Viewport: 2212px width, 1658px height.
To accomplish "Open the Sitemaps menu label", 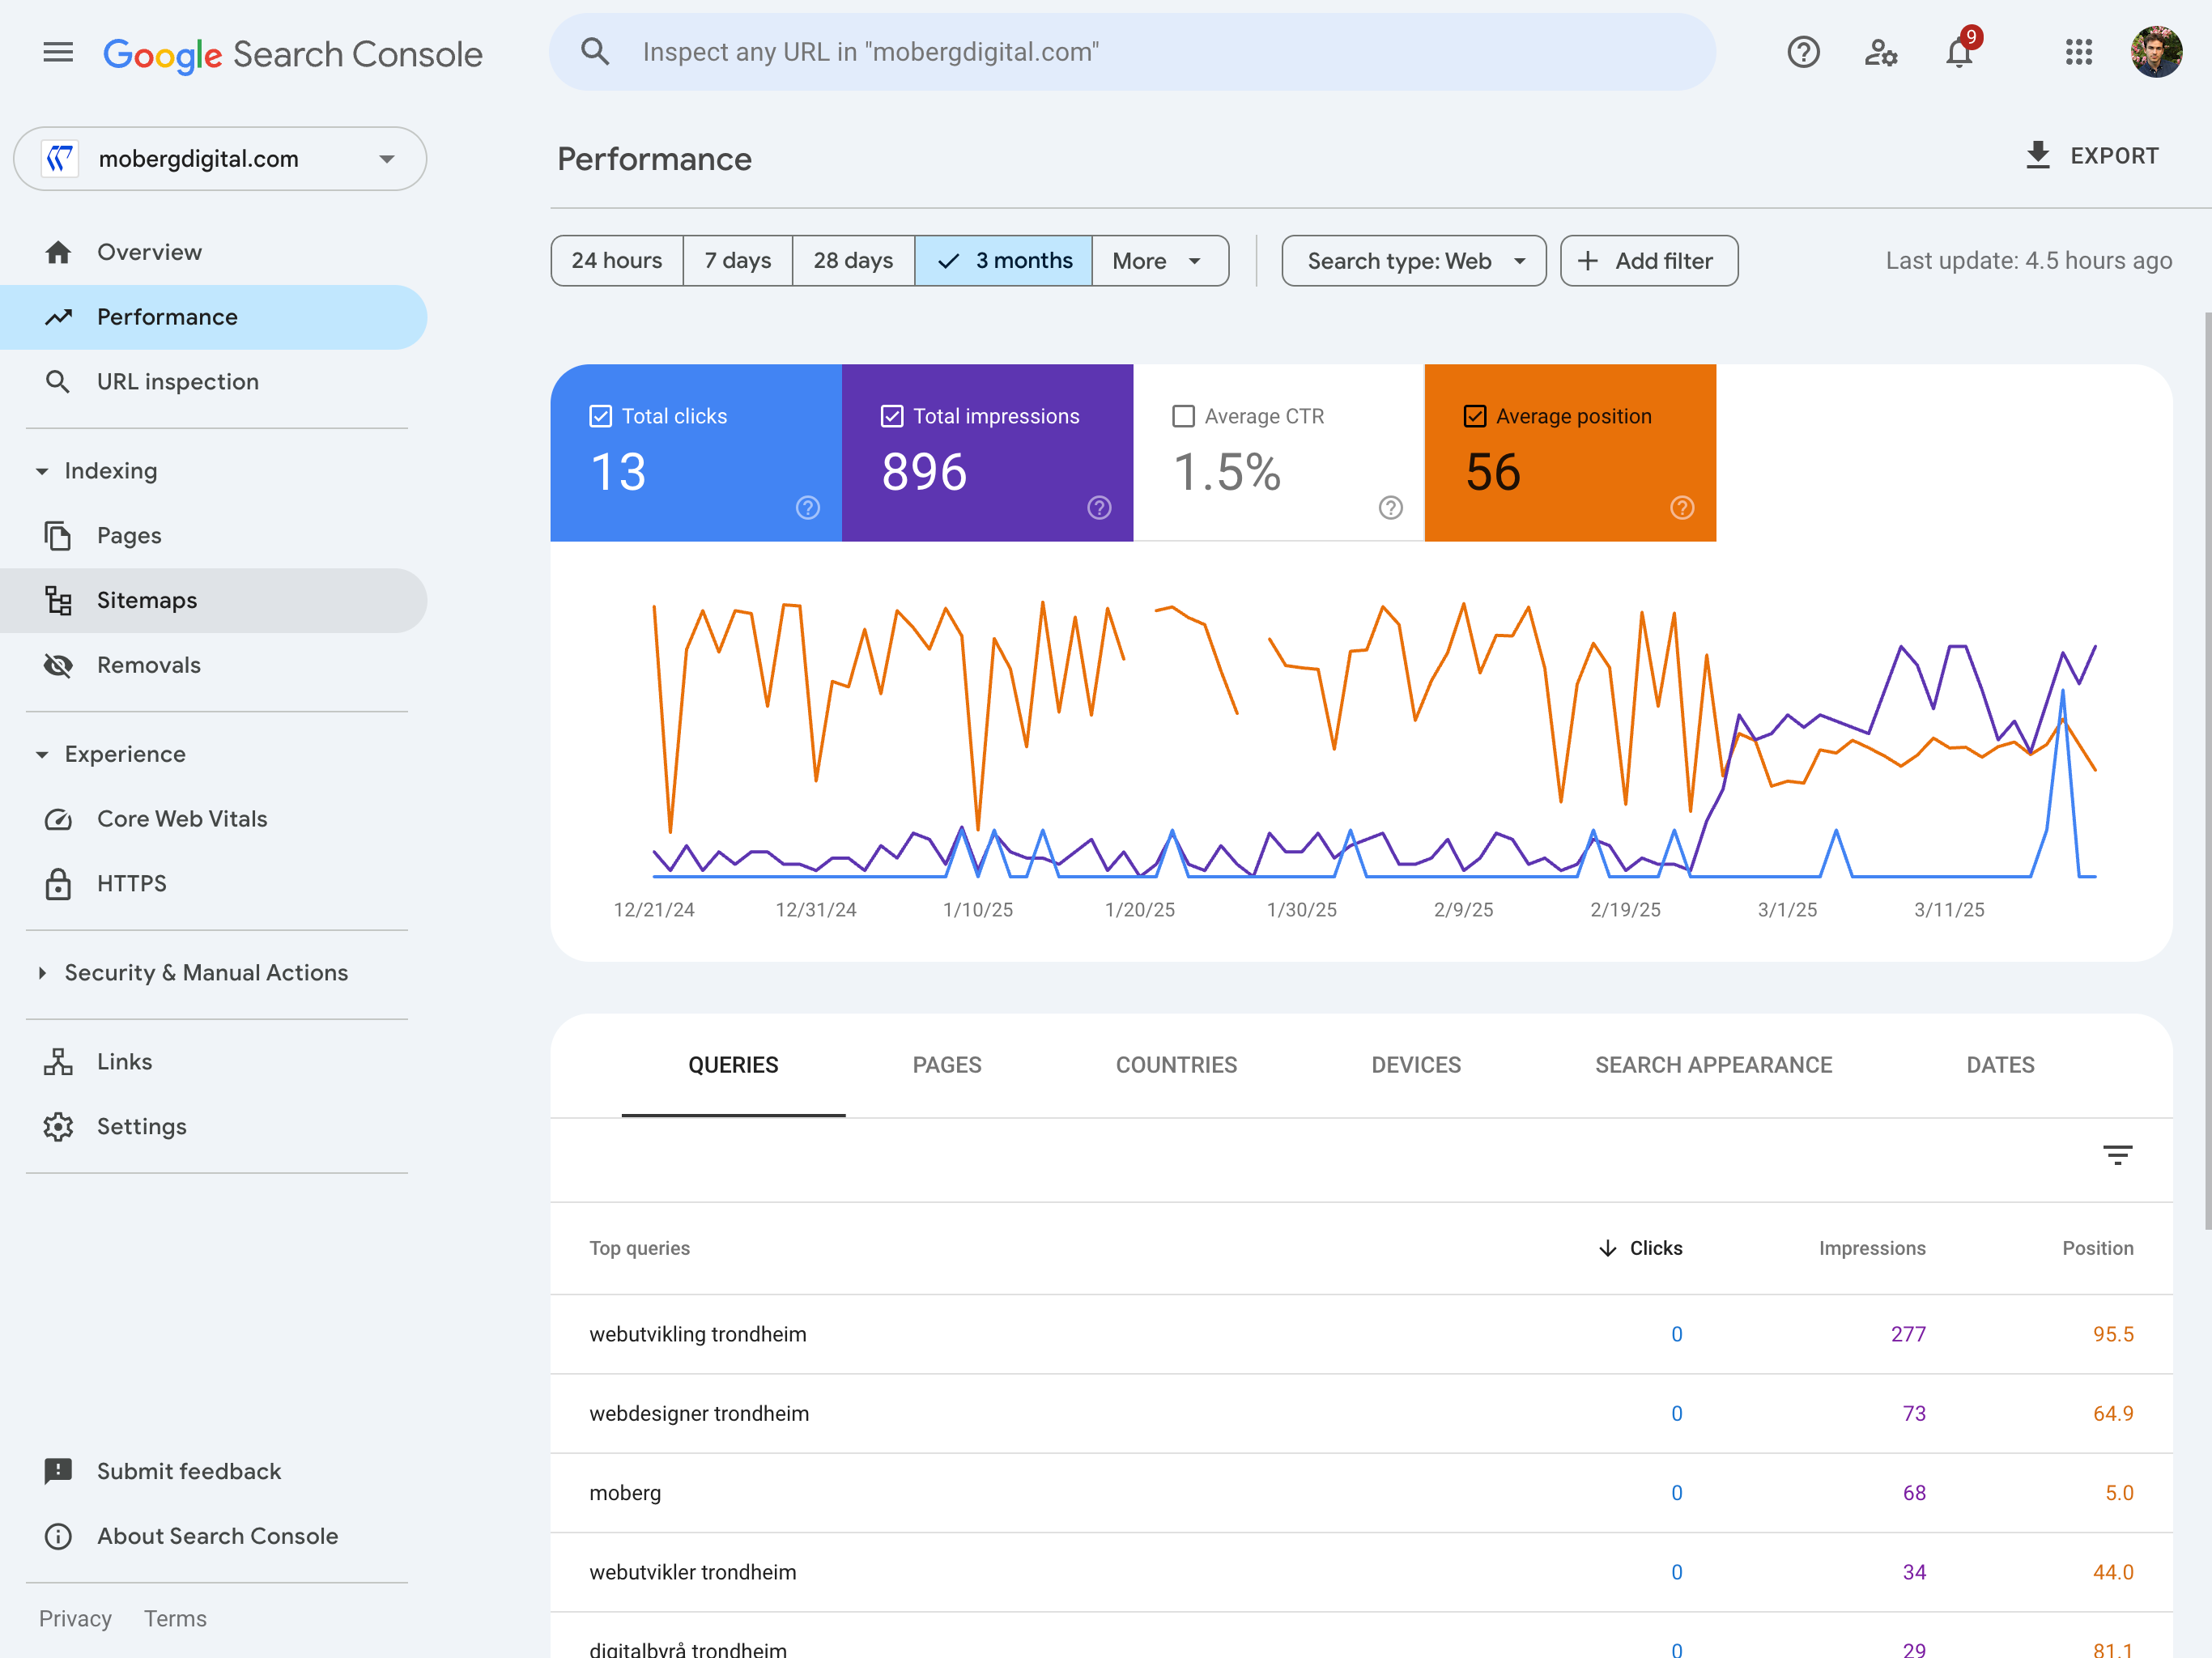I will pos(147,600).
